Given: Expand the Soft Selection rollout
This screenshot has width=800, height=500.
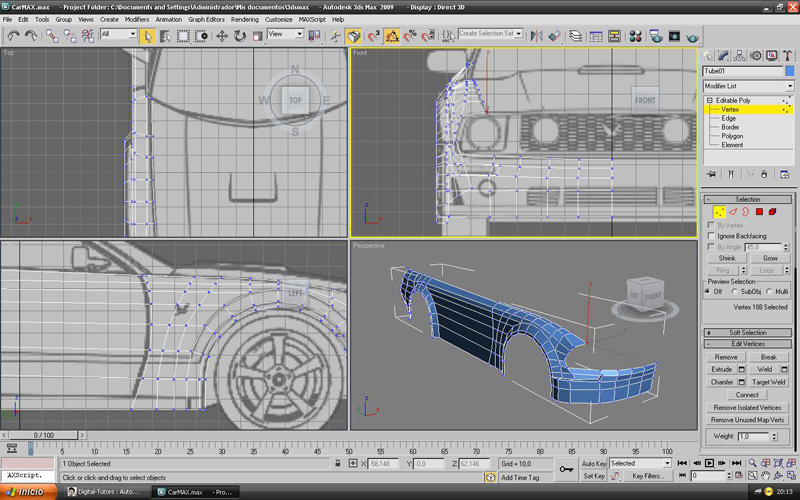Looking at the screenshot, I should tap(747, 332).
